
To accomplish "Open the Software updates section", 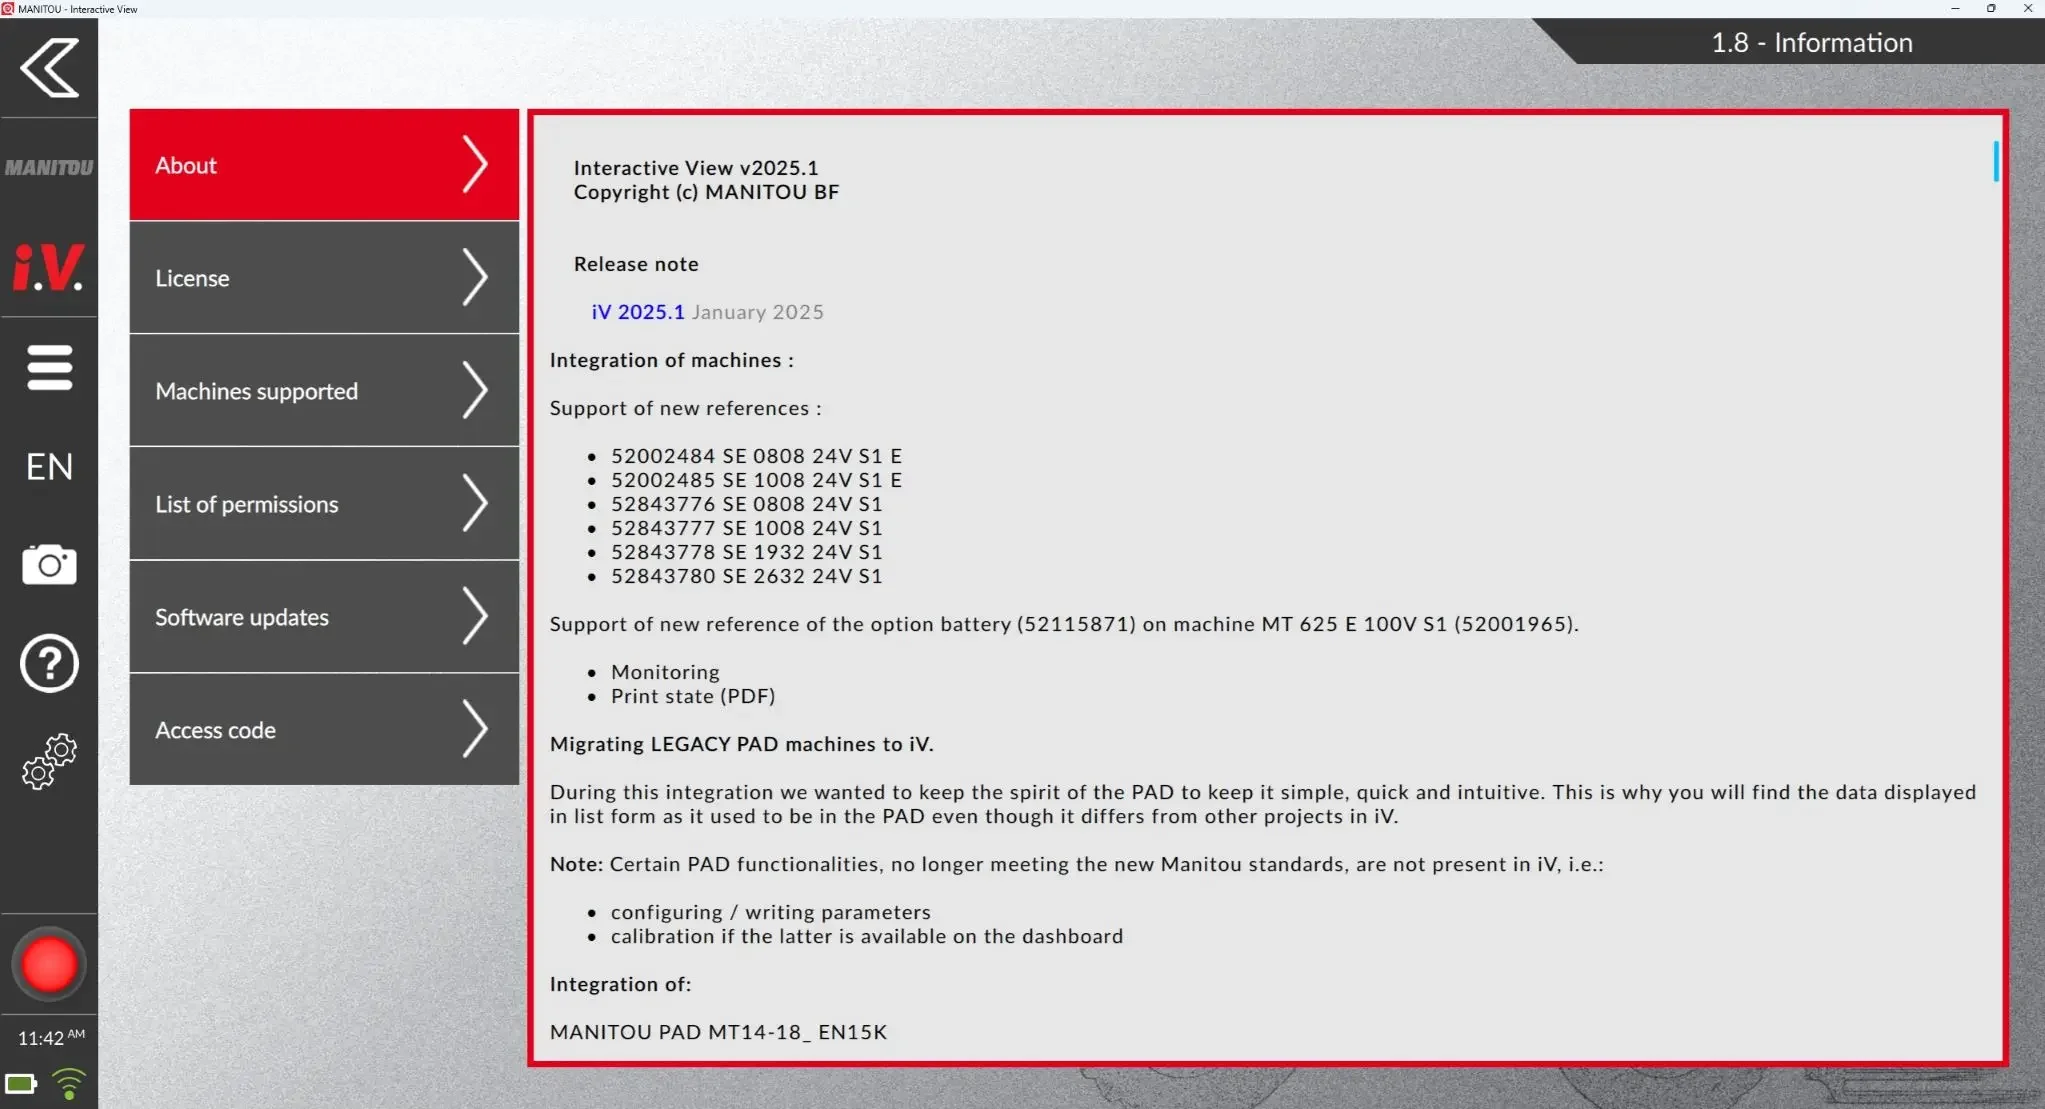I will click(x=324, y=617).
